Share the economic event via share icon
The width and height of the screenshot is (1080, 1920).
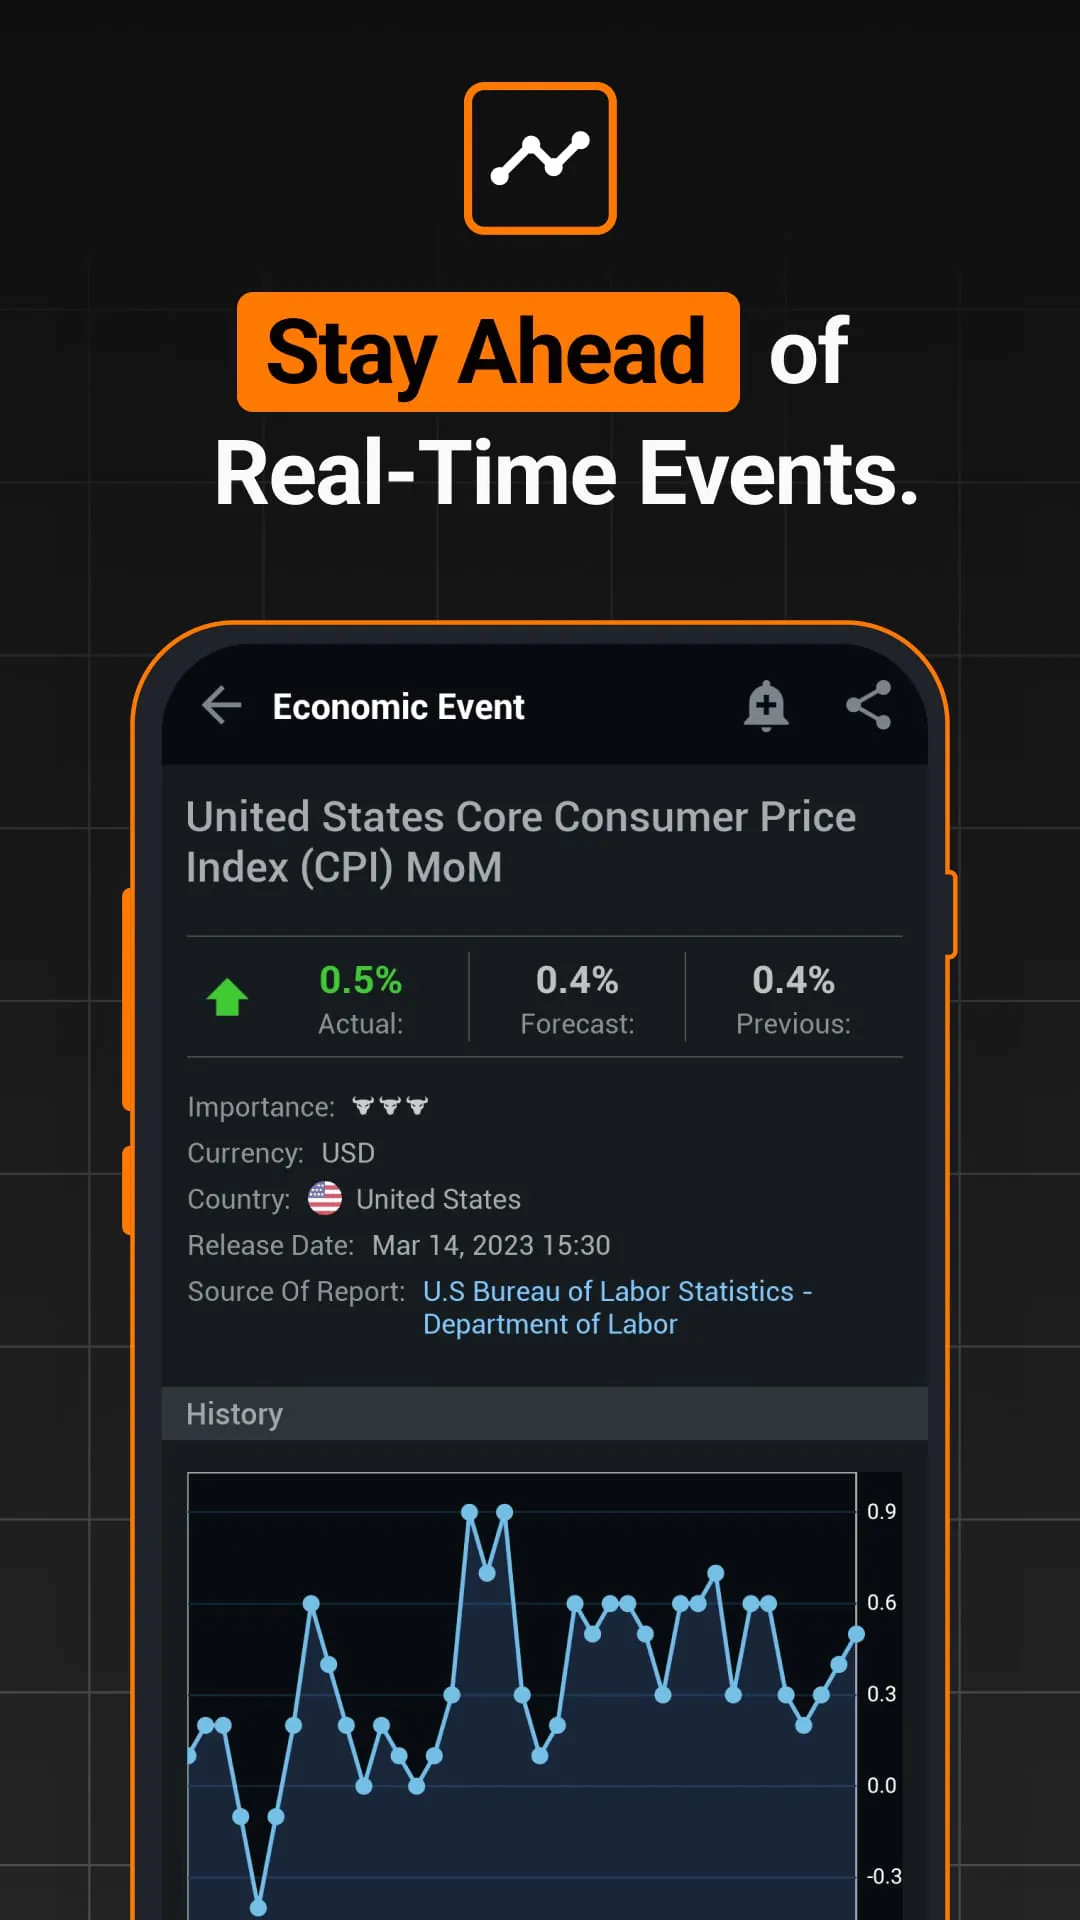(868, 706)
